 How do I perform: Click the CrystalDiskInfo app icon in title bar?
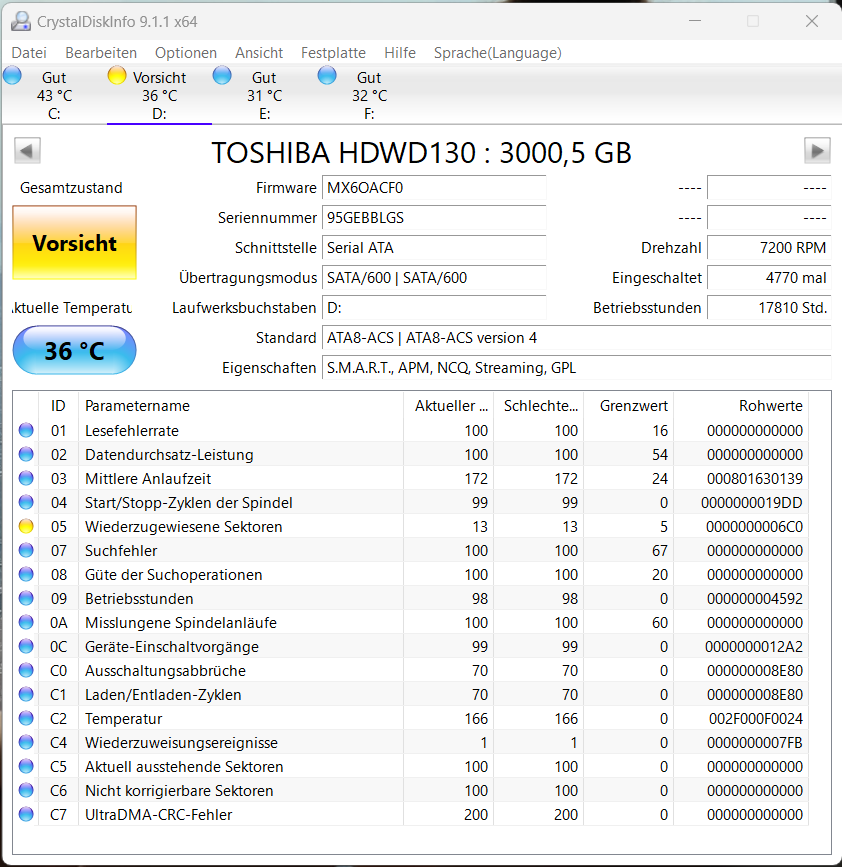(21, 21)
